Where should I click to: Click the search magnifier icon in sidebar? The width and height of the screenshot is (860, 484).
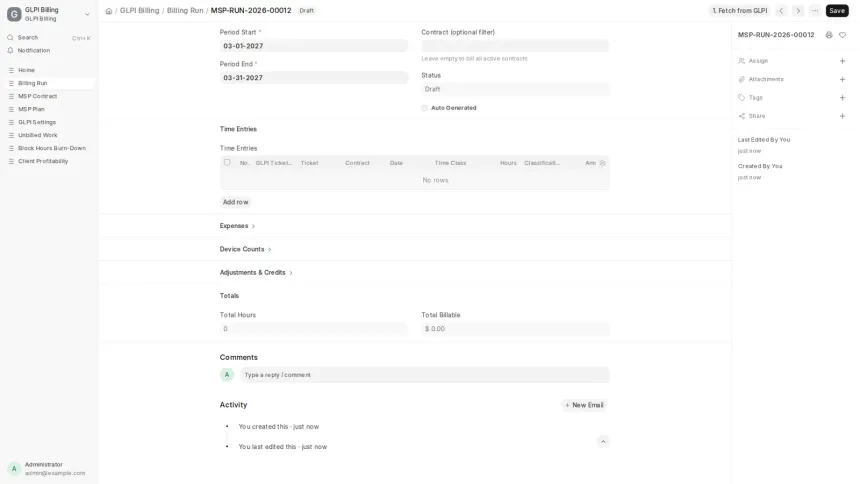pos(10,37)
